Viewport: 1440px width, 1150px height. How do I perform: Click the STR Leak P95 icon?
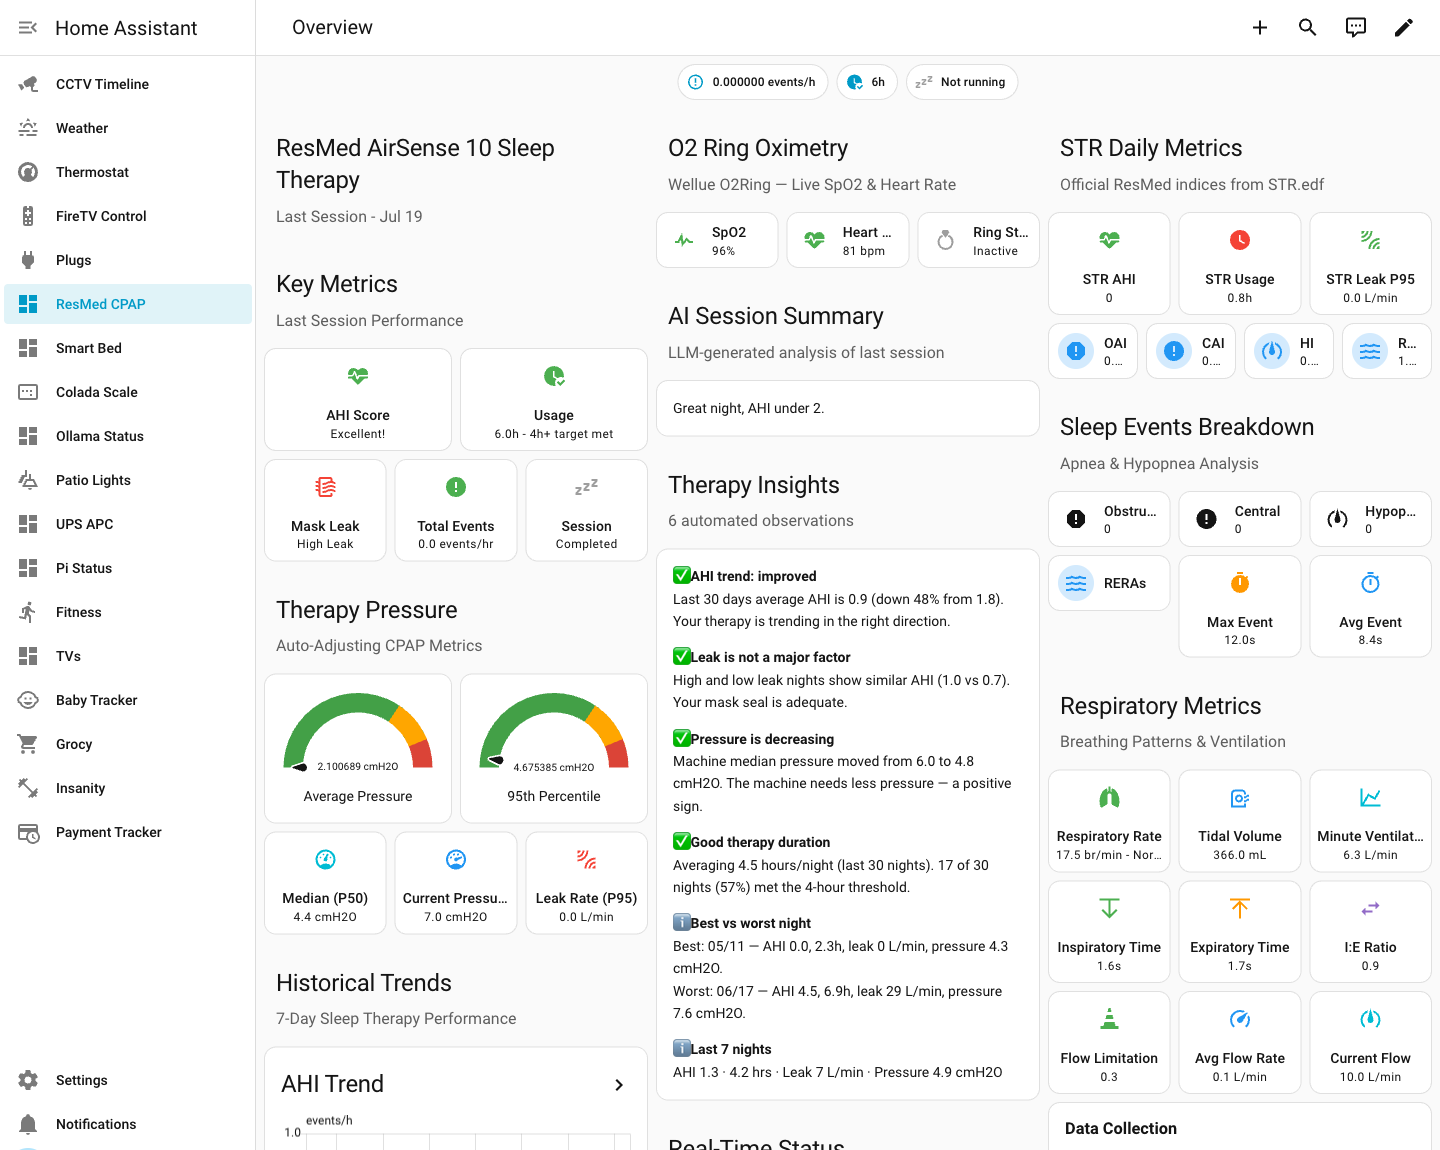point(1370,240)
